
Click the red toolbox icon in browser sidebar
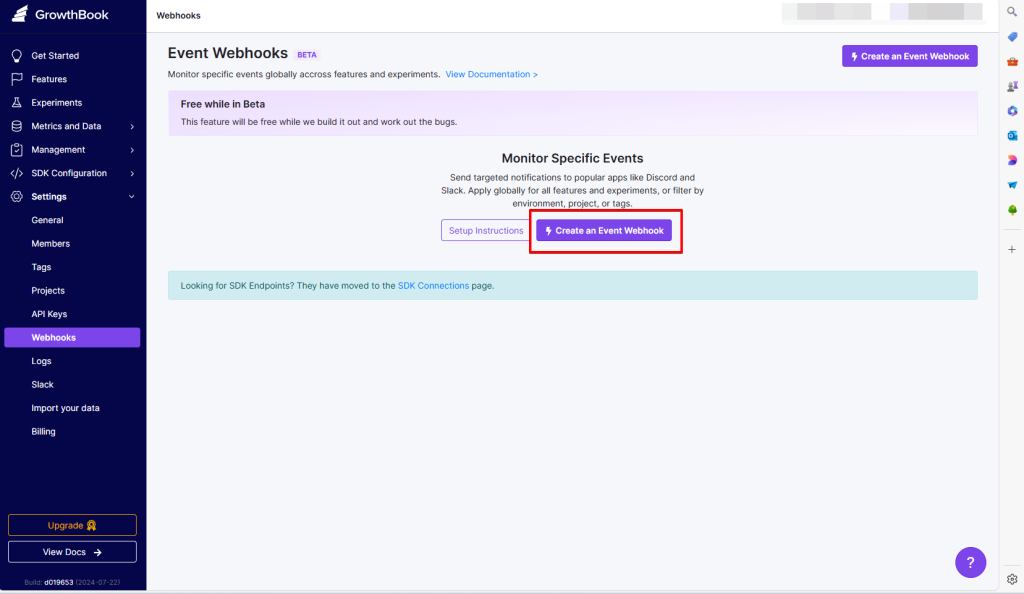[x=1012, y=61]
